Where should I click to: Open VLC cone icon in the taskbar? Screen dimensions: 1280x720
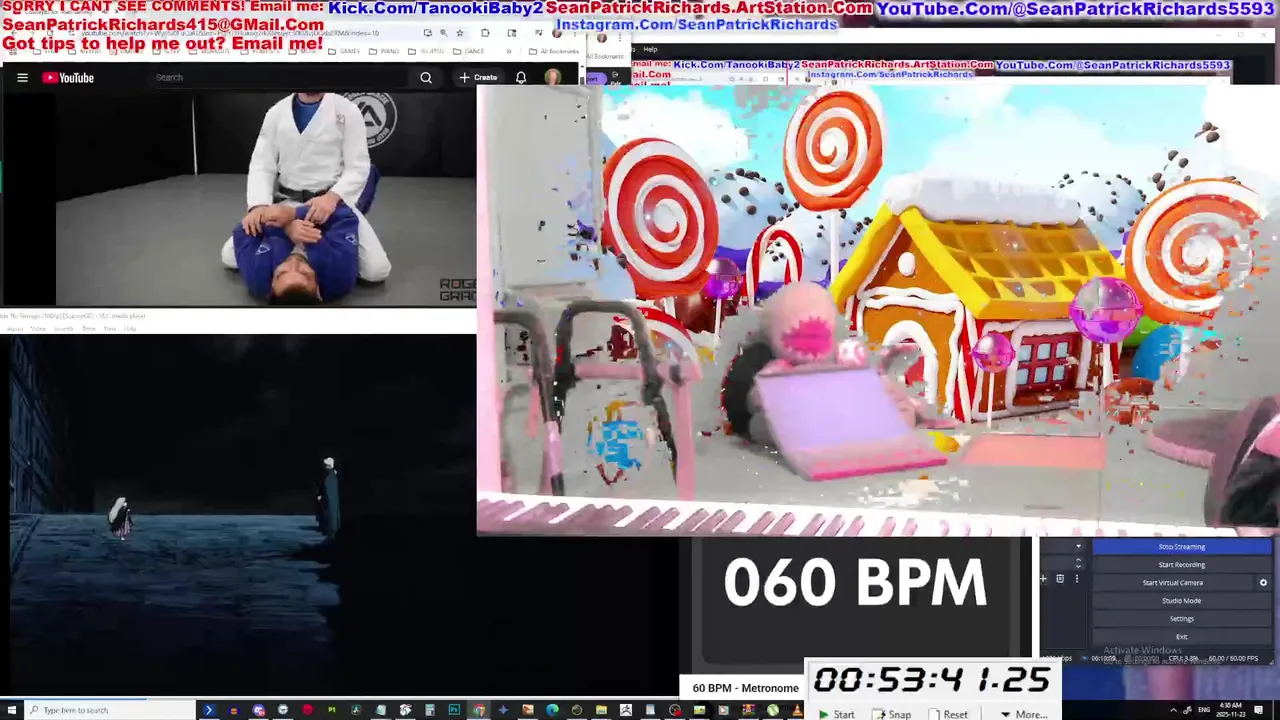[797, 710]
